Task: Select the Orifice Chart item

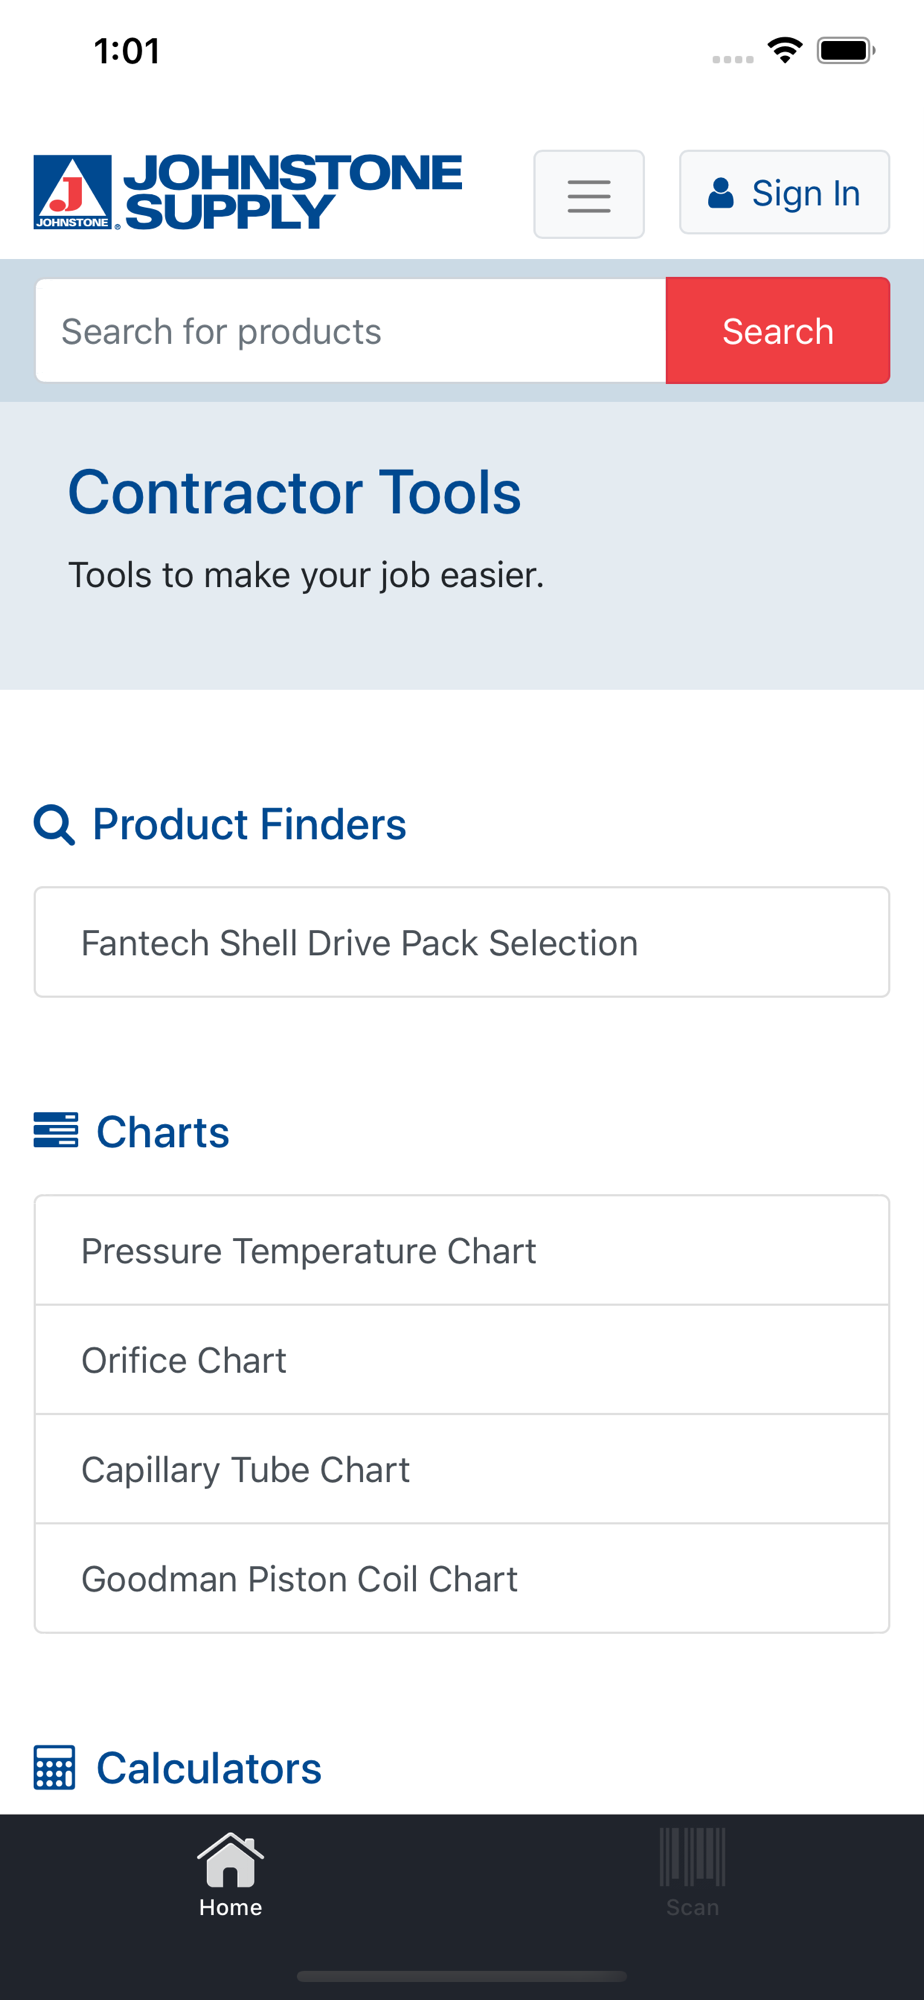Action: click(x=461, y=1360)
